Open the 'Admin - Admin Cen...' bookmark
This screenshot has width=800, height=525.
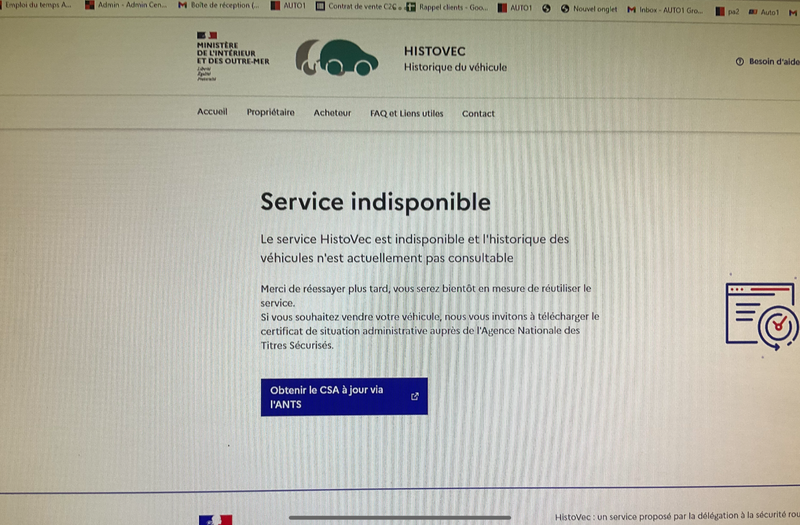click(126, 5)
